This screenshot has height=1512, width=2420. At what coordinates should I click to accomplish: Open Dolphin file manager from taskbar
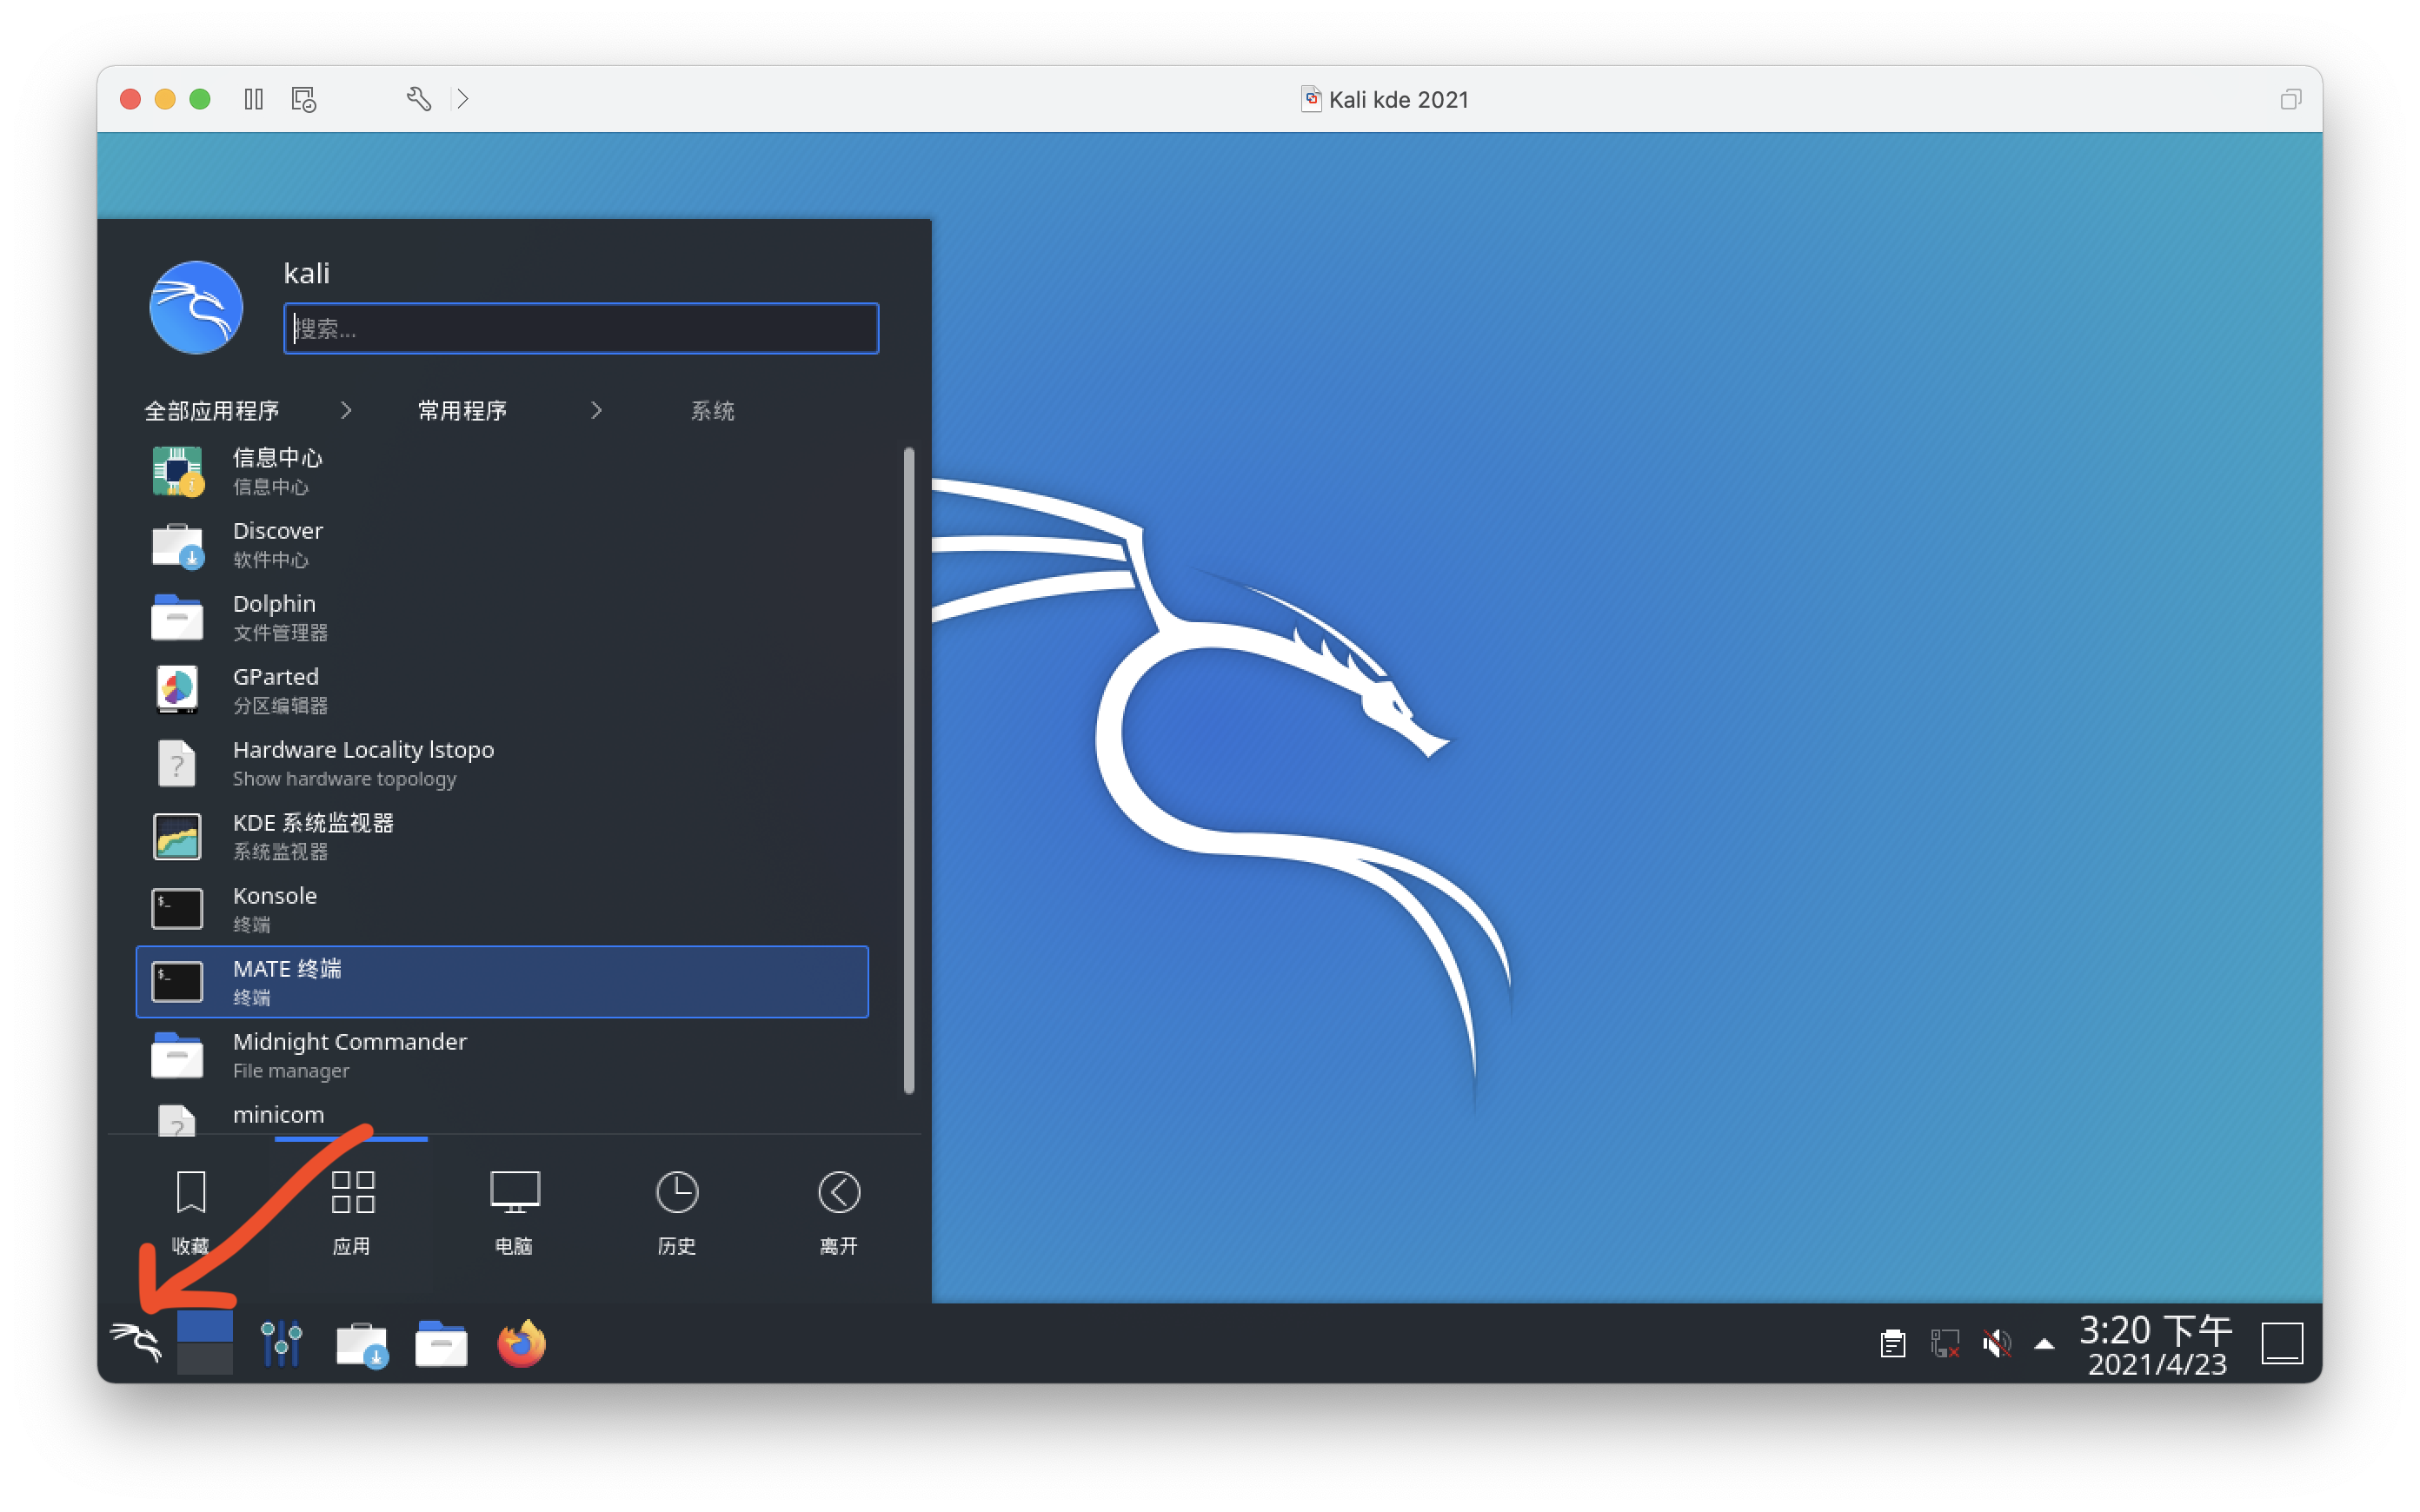point(441,1343)
